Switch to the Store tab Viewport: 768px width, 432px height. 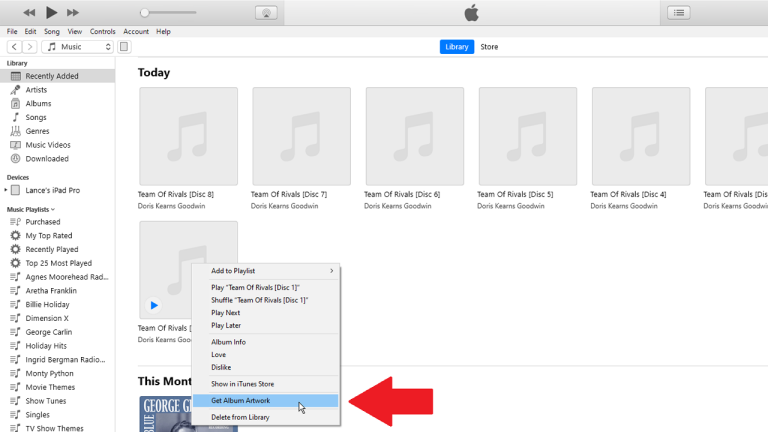pyautogui.click(x=489, y=47)
